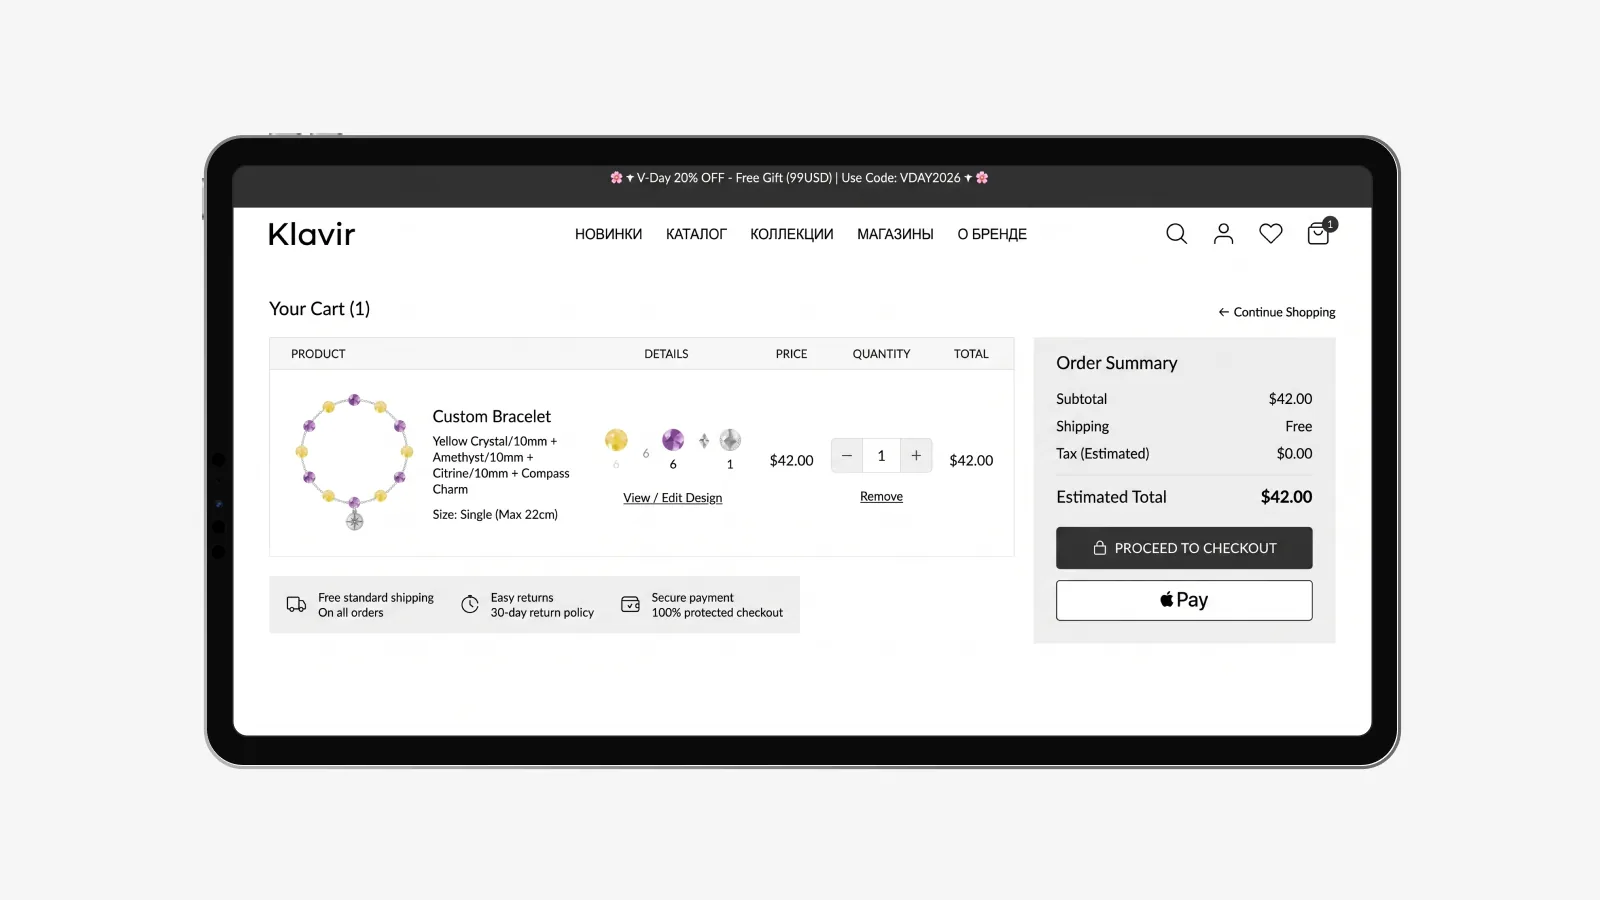Click Proceed to Checkout button
The width and height of the screenshot is (1600, 900).
1184,548
